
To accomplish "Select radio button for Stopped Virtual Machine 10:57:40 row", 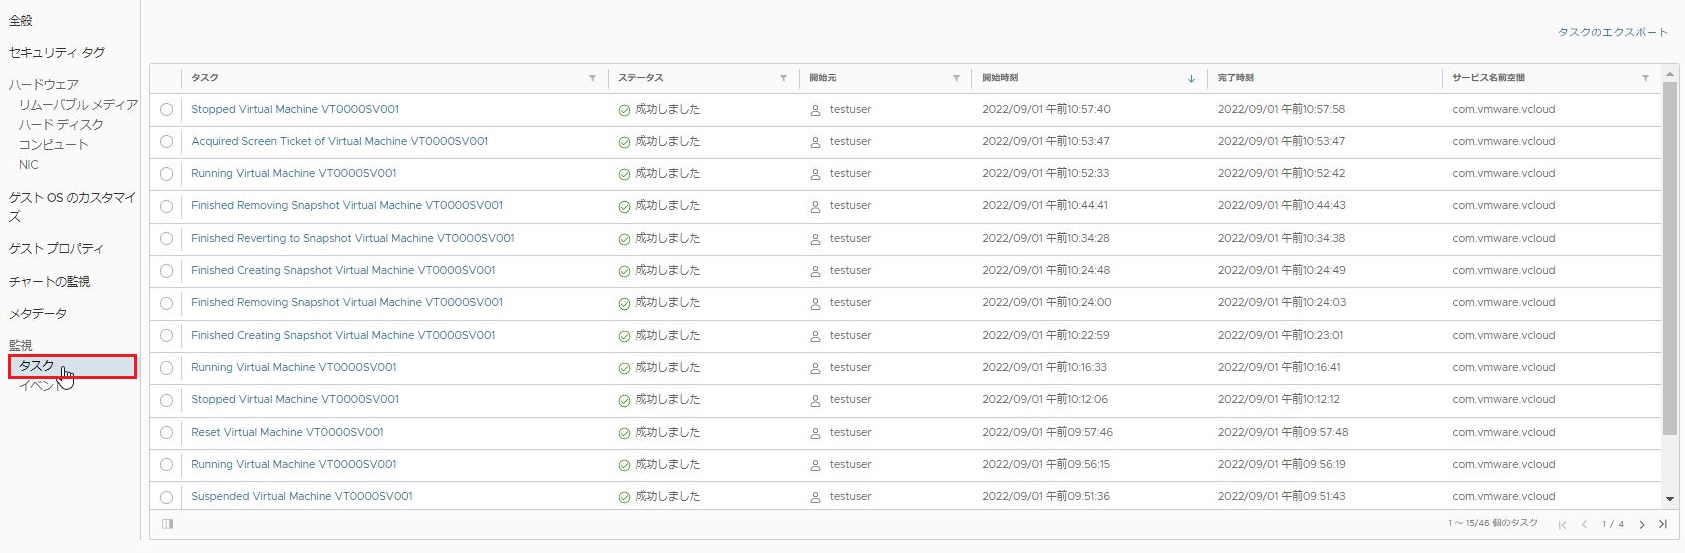I will 166,110.
